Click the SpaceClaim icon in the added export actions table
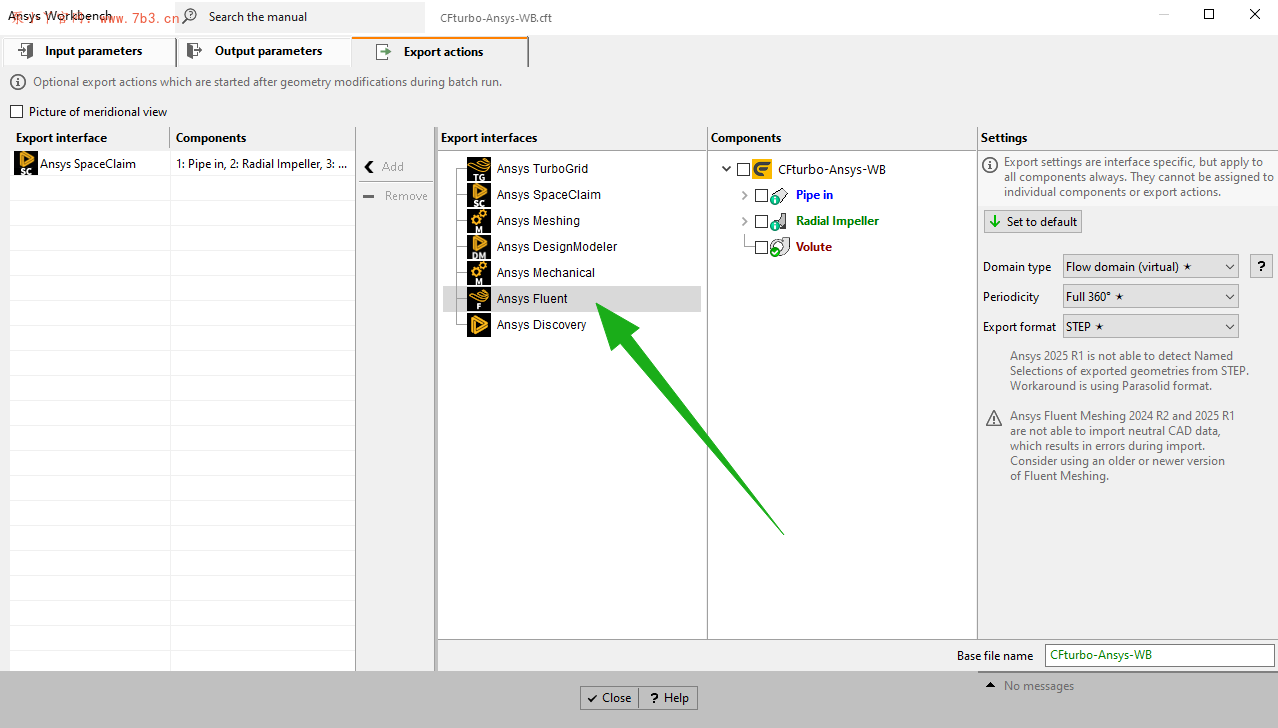This screenshot has width=1278, height=728. (25, 164)
